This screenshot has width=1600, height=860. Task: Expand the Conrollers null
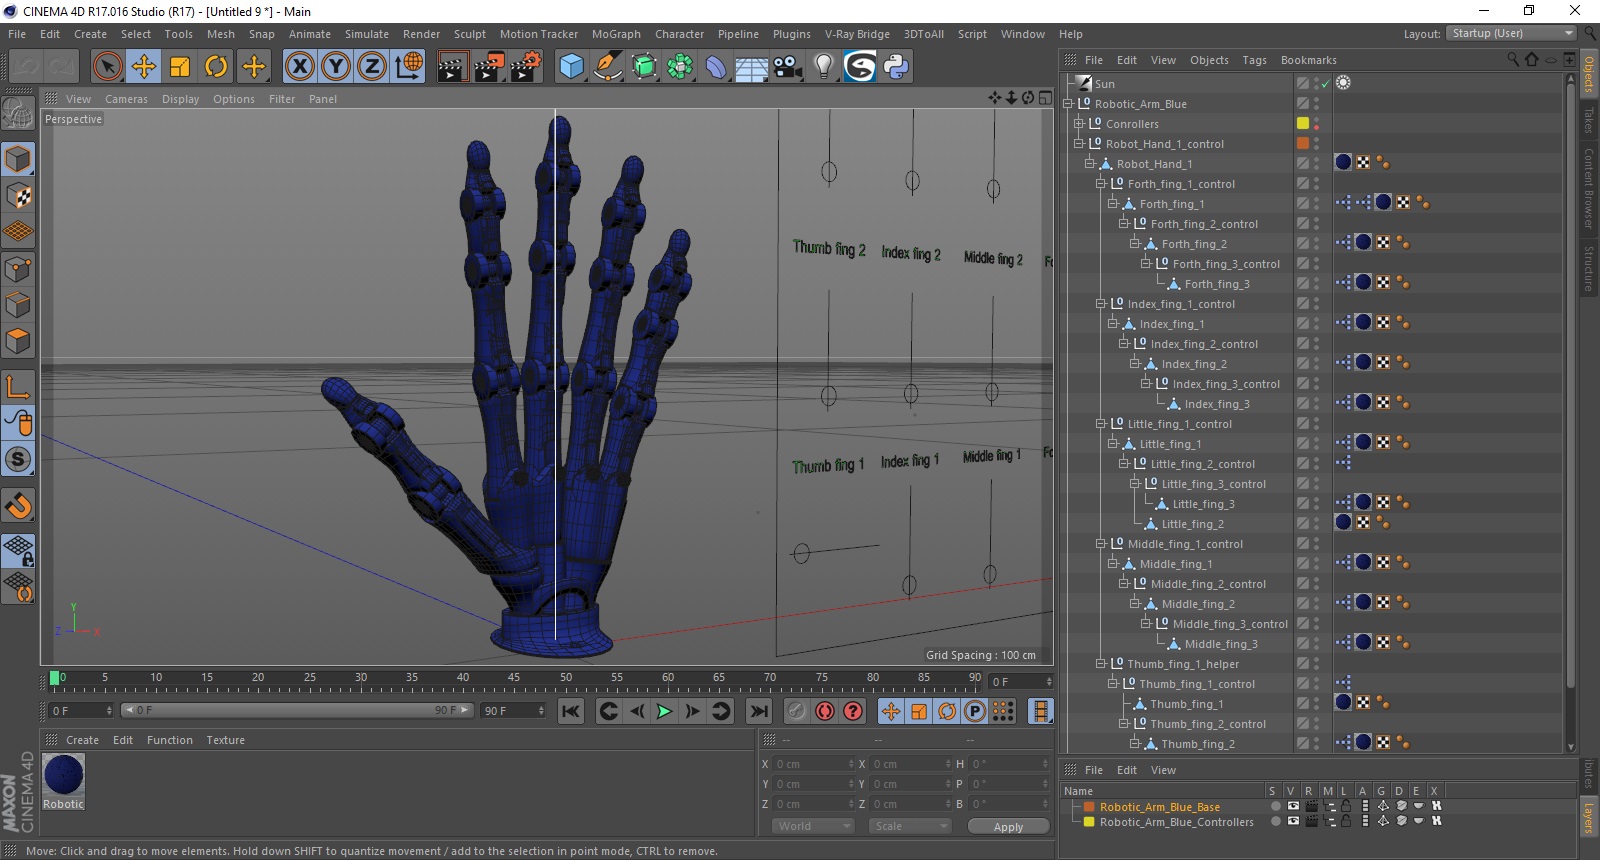1079,124
